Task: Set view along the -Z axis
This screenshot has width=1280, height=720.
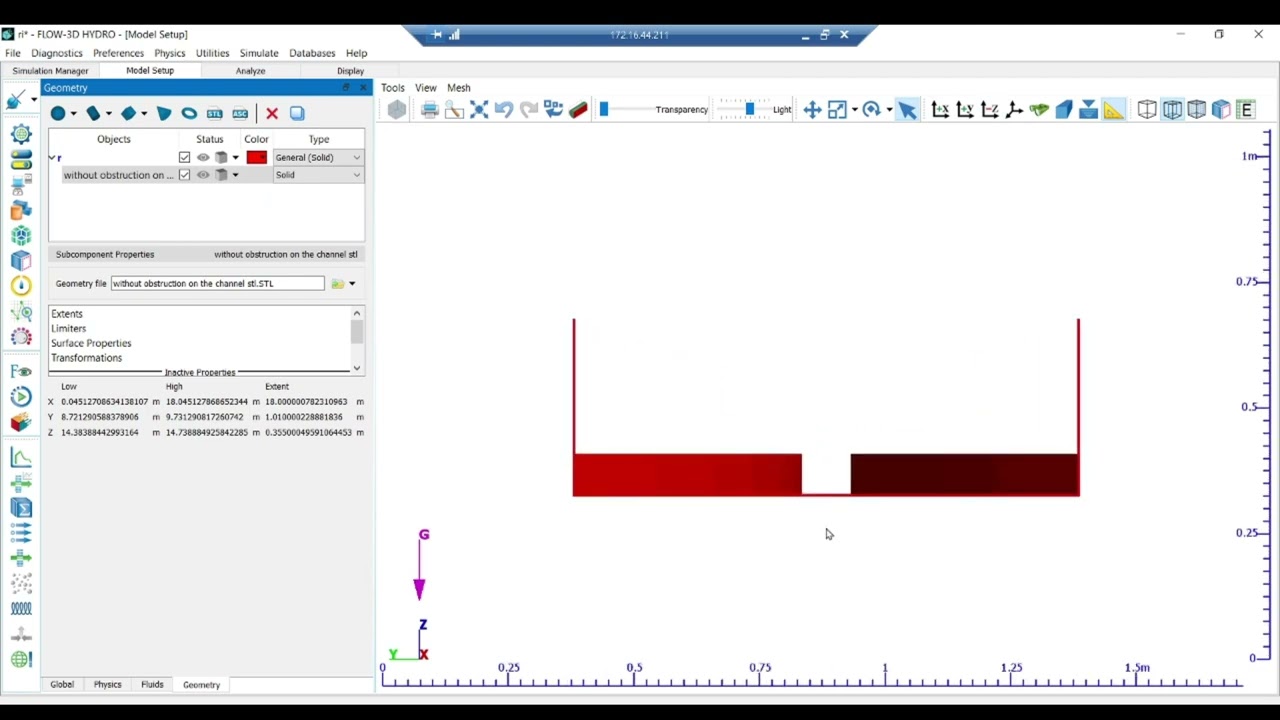Action: click(990, 110)
